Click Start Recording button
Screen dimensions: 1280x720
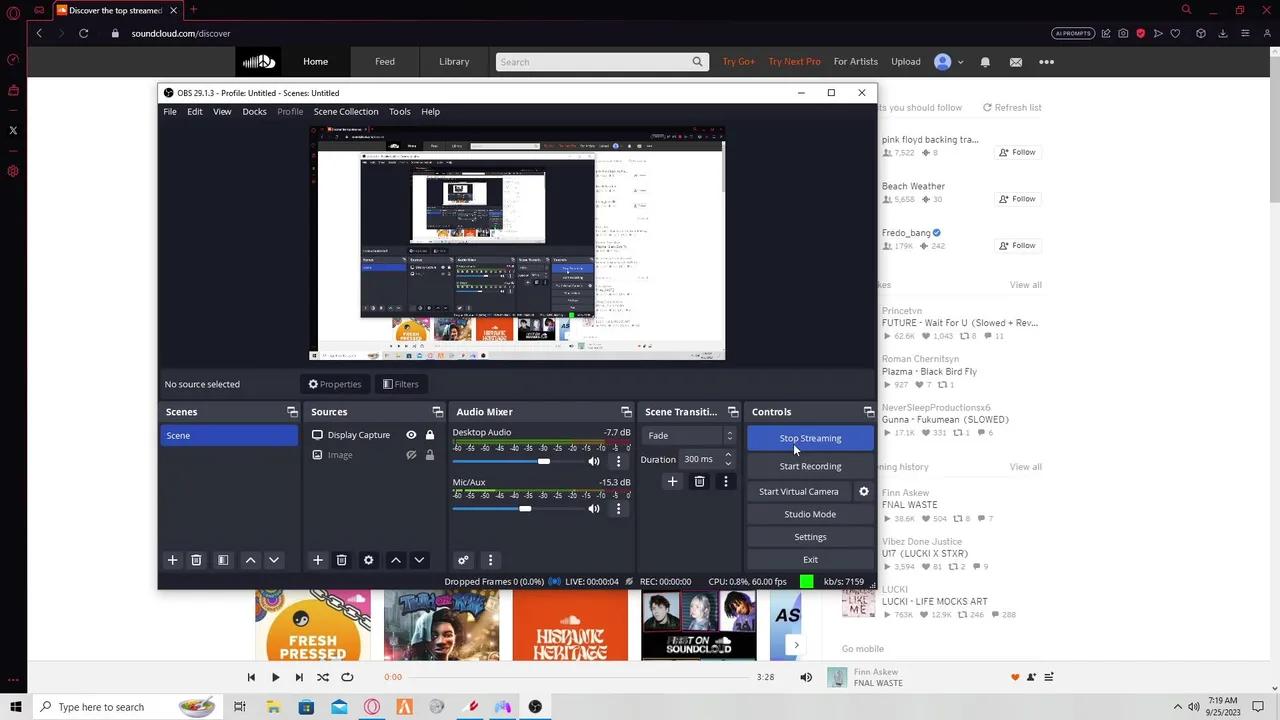(810, 466)
